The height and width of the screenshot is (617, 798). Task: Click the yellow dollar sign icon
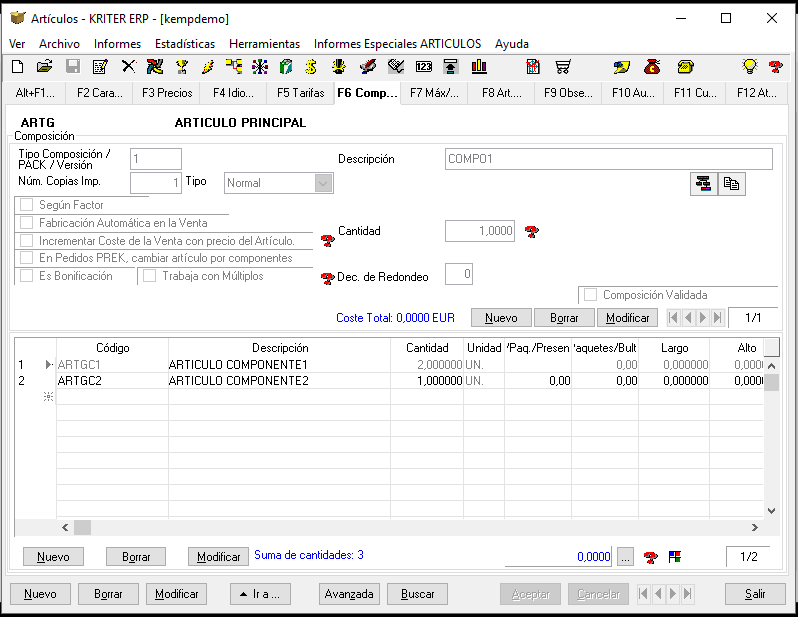click(x=311, y=67)
